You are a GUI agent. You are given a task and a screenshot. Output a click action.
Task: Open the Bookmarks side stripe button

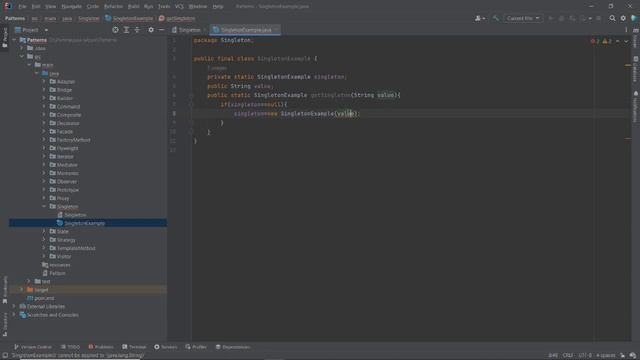click(4, 290)
